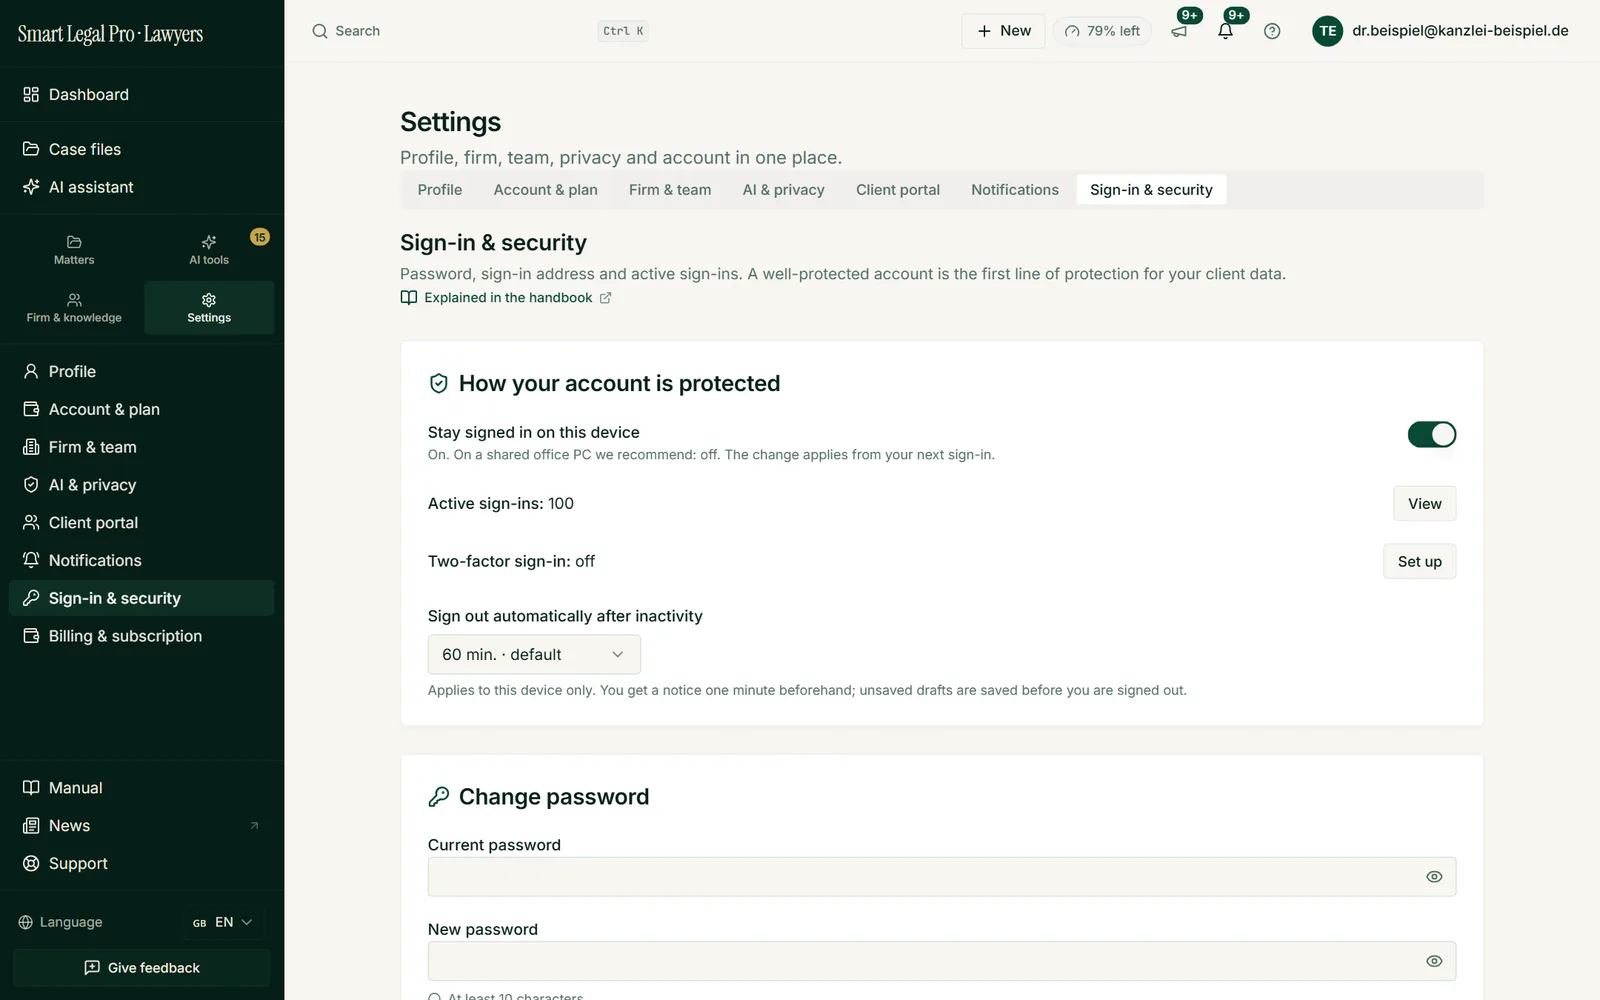Open Billing & subscription in sidebar
Screen dimensions: 1600x1000
tap(141, 636)
